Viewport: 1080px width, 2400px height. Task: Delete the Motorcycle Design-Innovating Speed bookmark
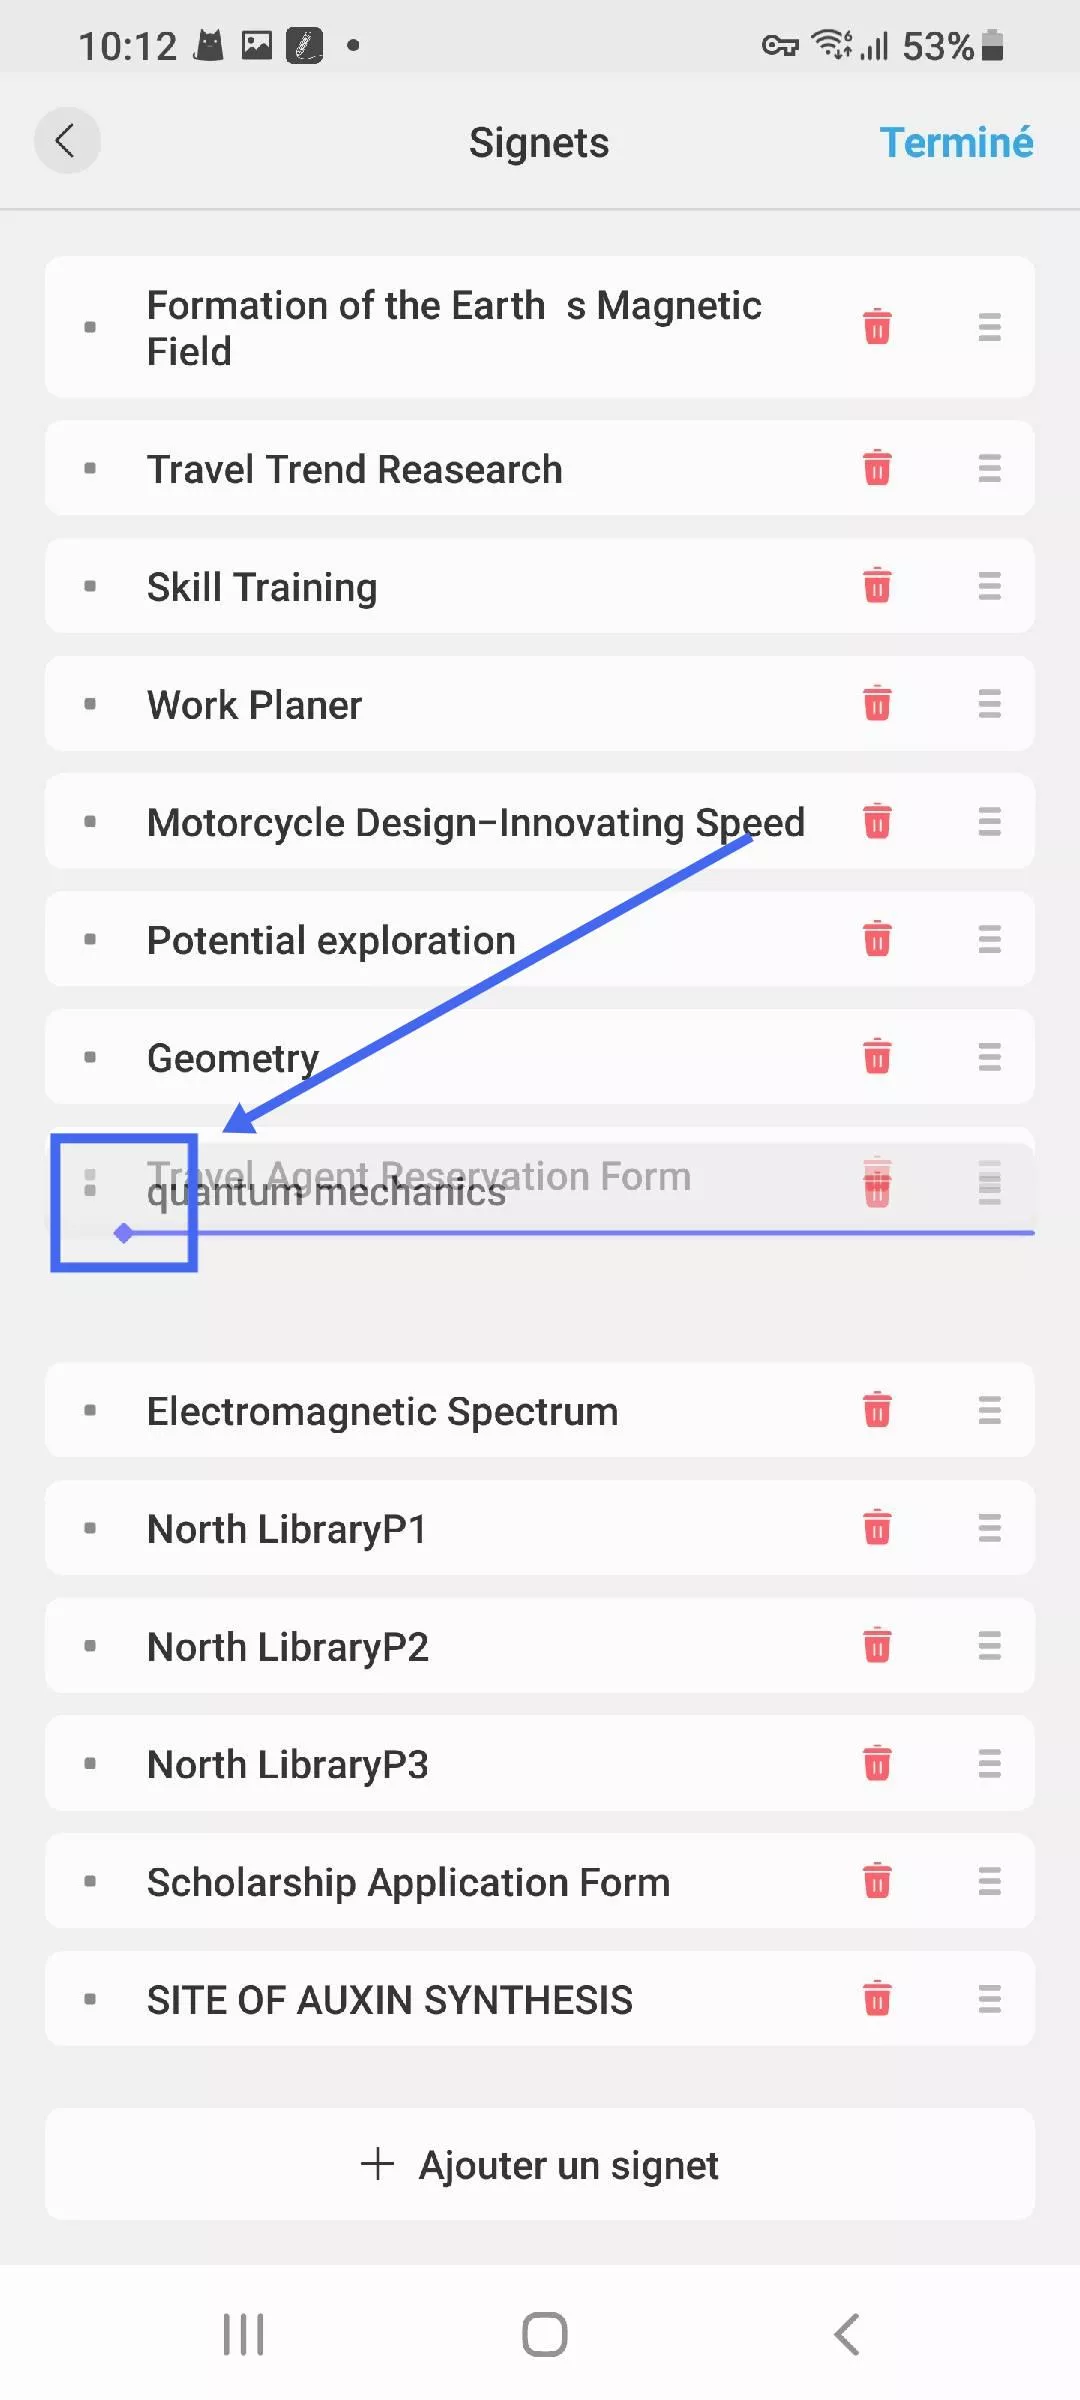coord(877,822)
